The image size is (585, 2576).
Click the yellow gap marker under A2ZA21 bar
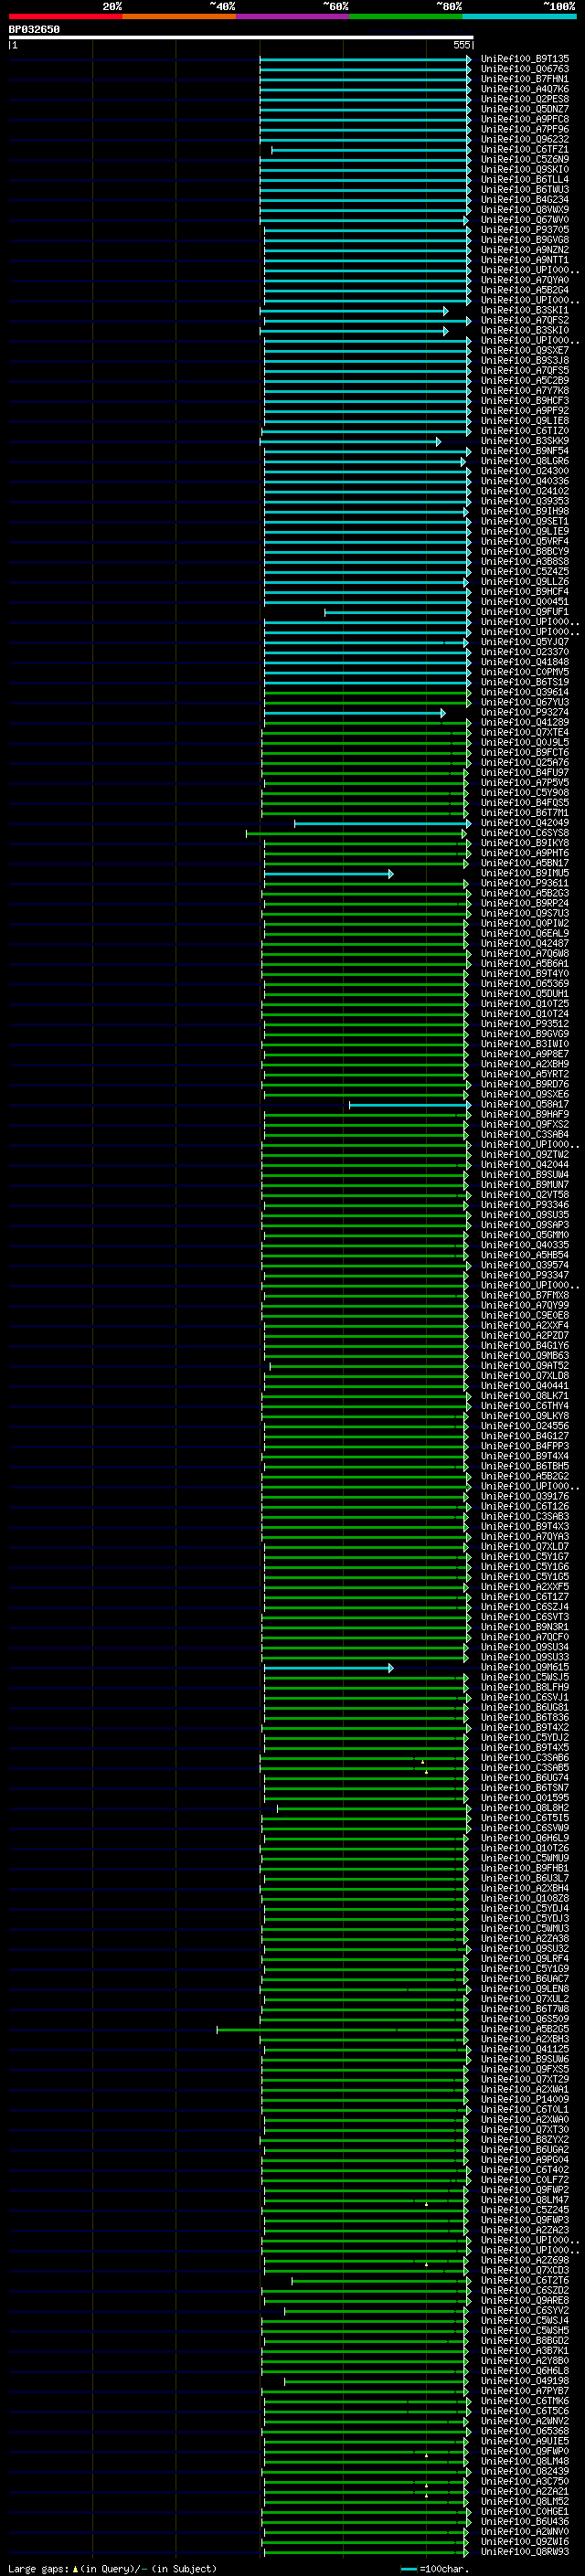426,2495
